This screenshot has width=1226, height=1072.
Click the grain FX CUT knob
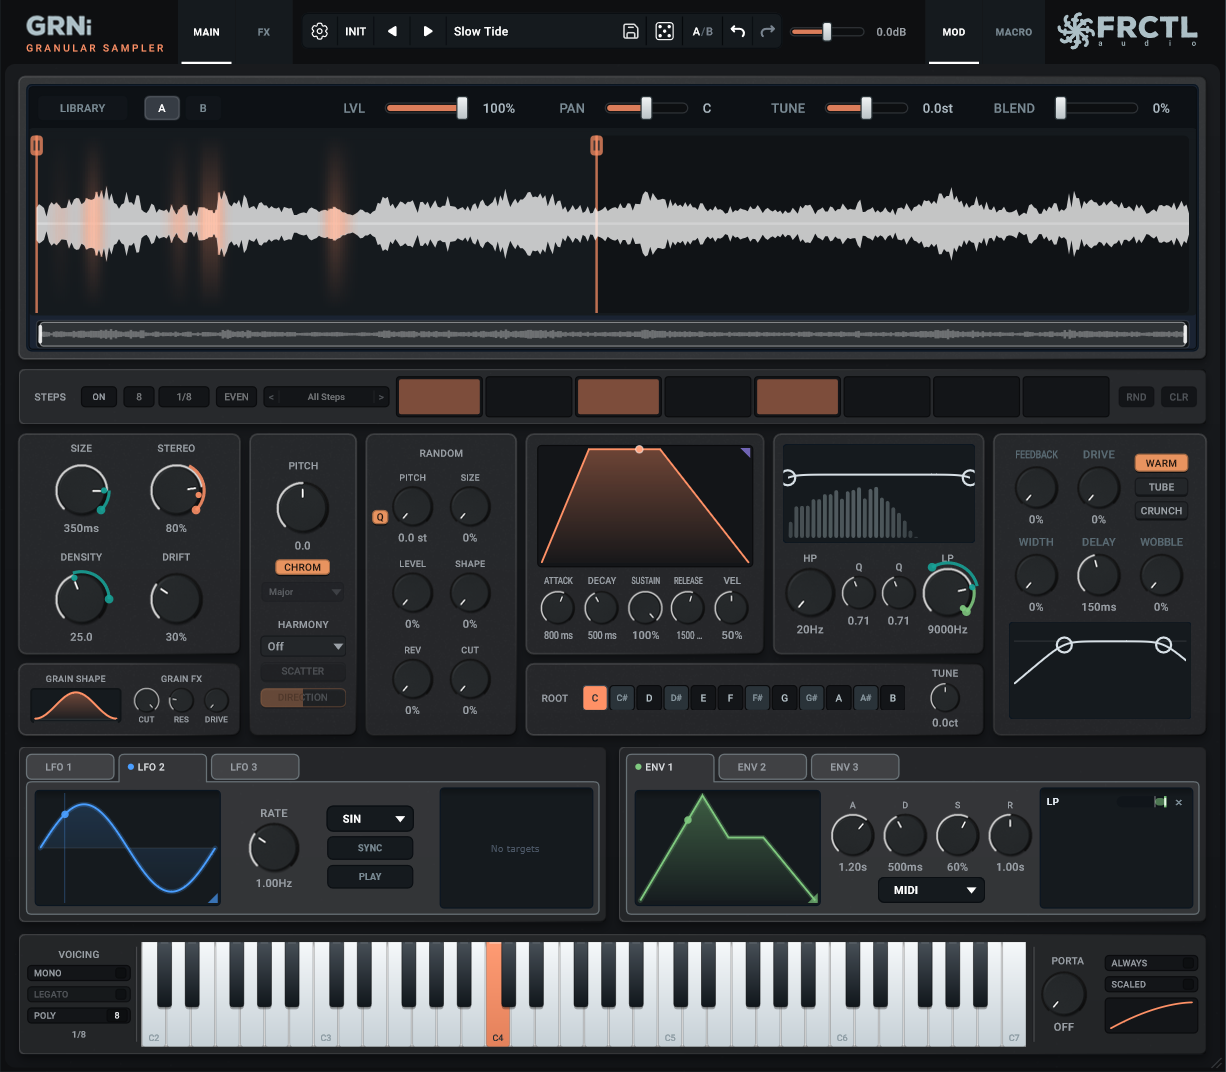146,700
